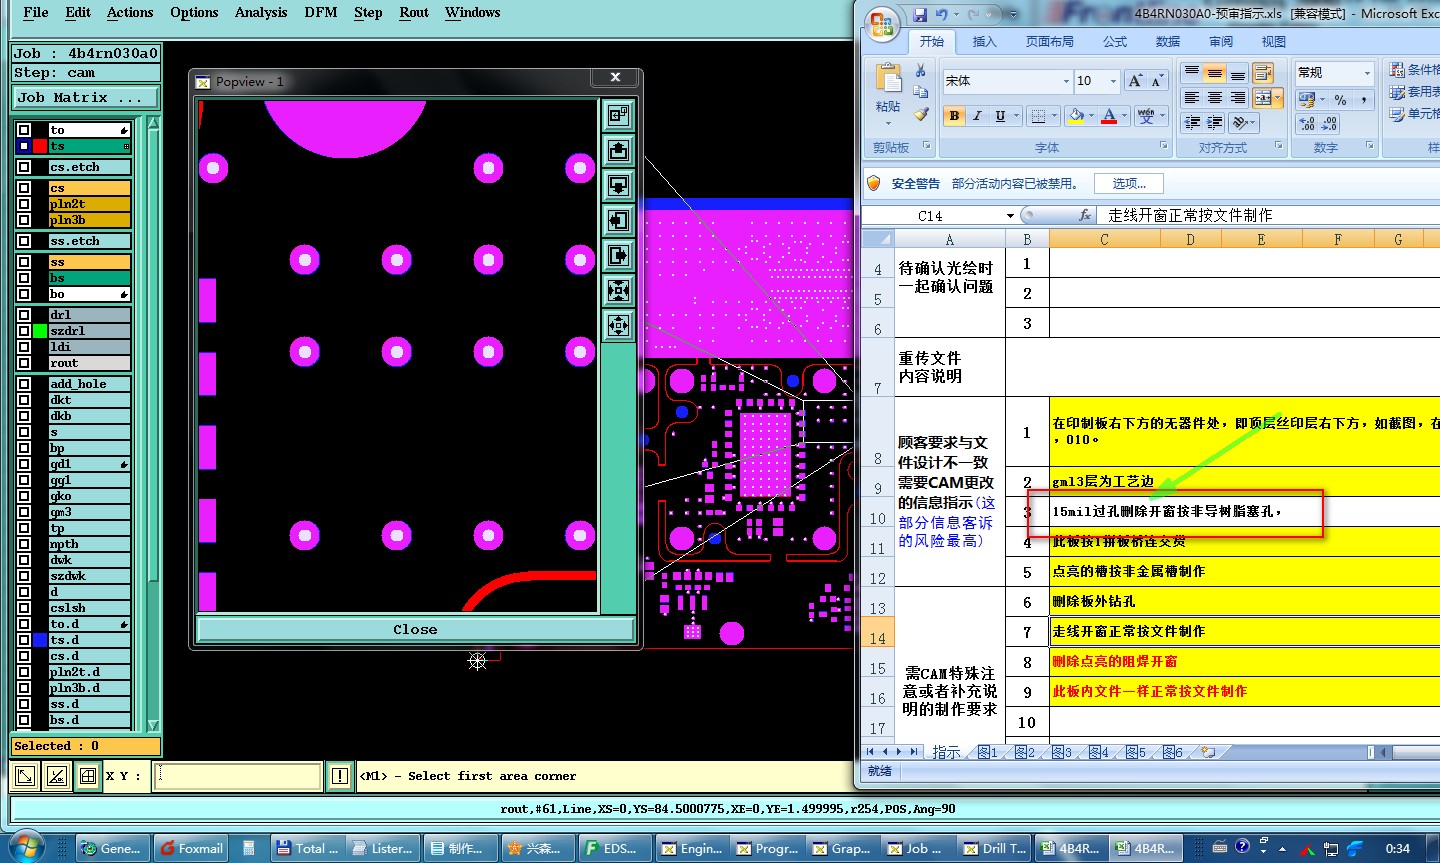The image size is (1440, 863).
Task: Click the Increase Decimal icon in Excel
Action: pyautogui.click(x=1307, y=124)
